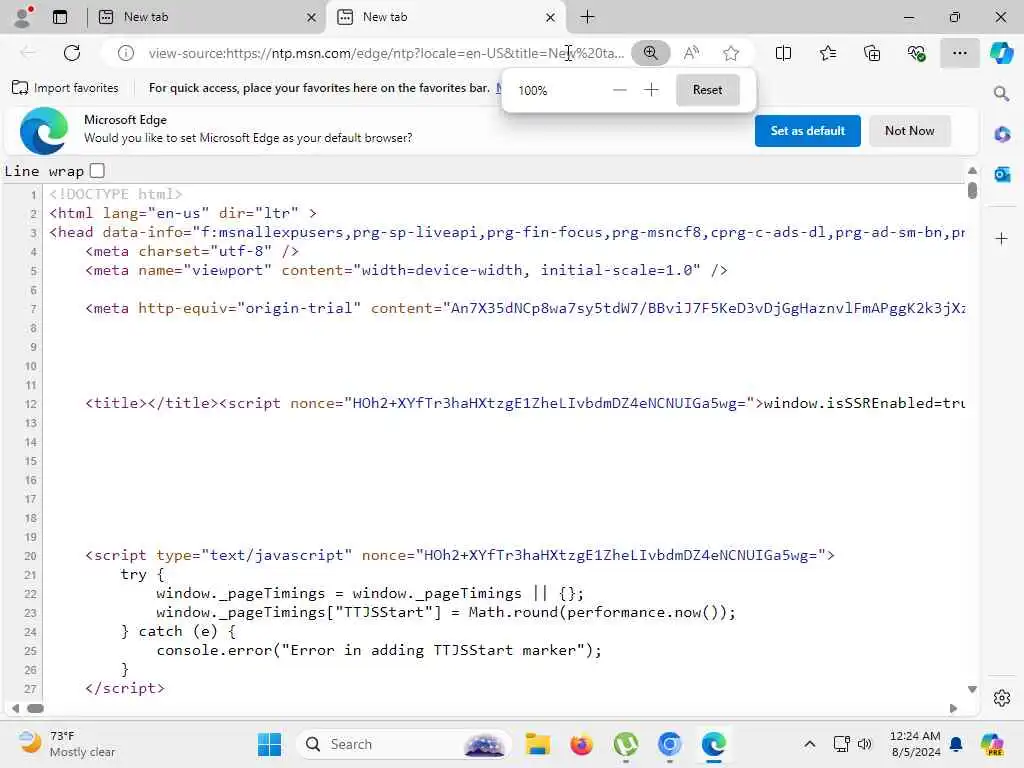Click Set as default button

point(807,131)
